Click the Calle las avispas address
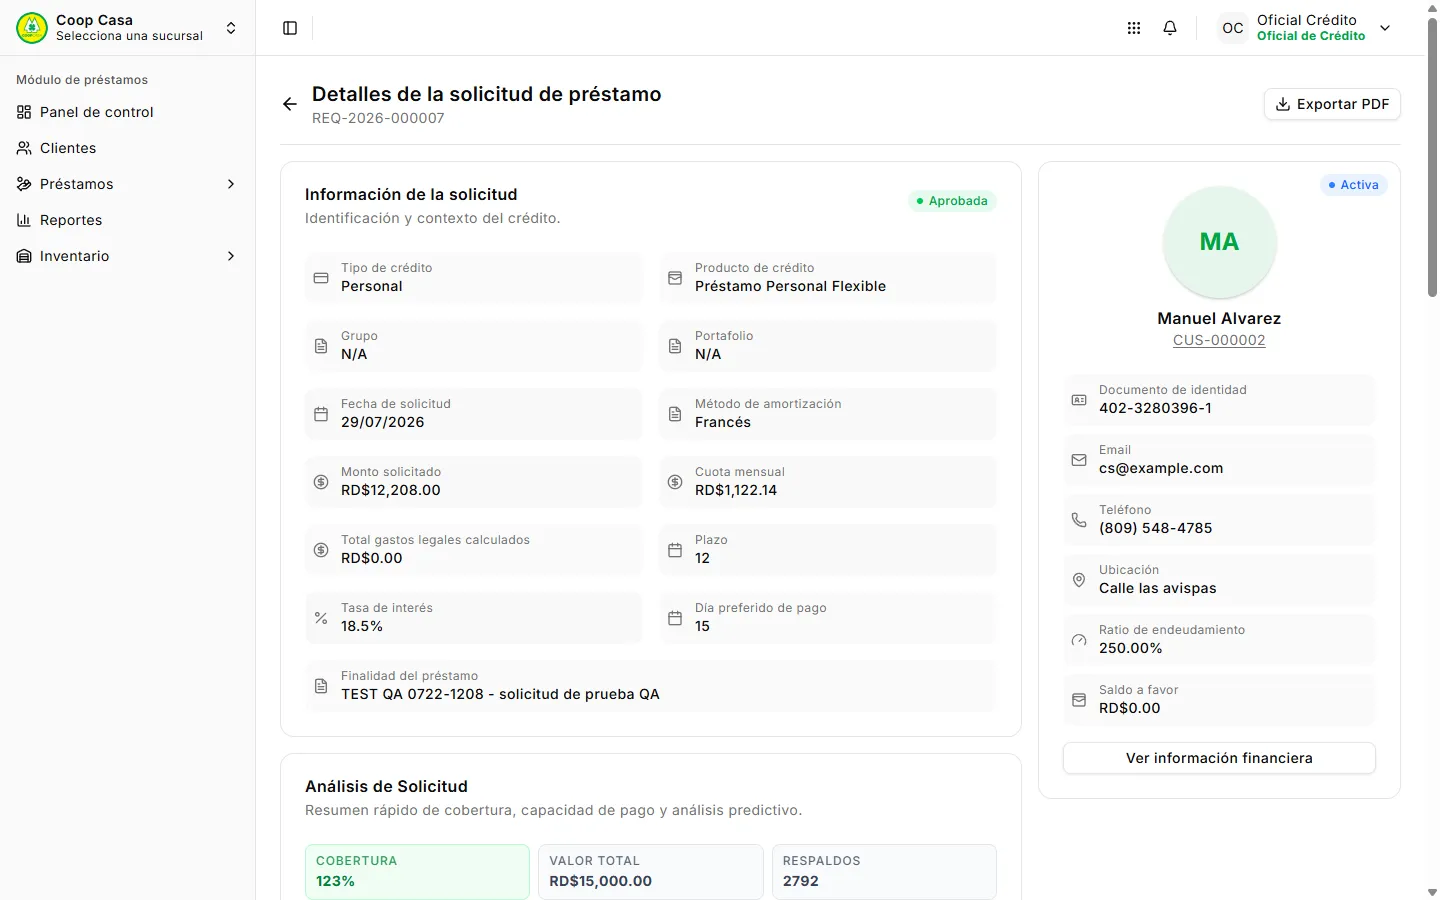 tap(1158, 588)
